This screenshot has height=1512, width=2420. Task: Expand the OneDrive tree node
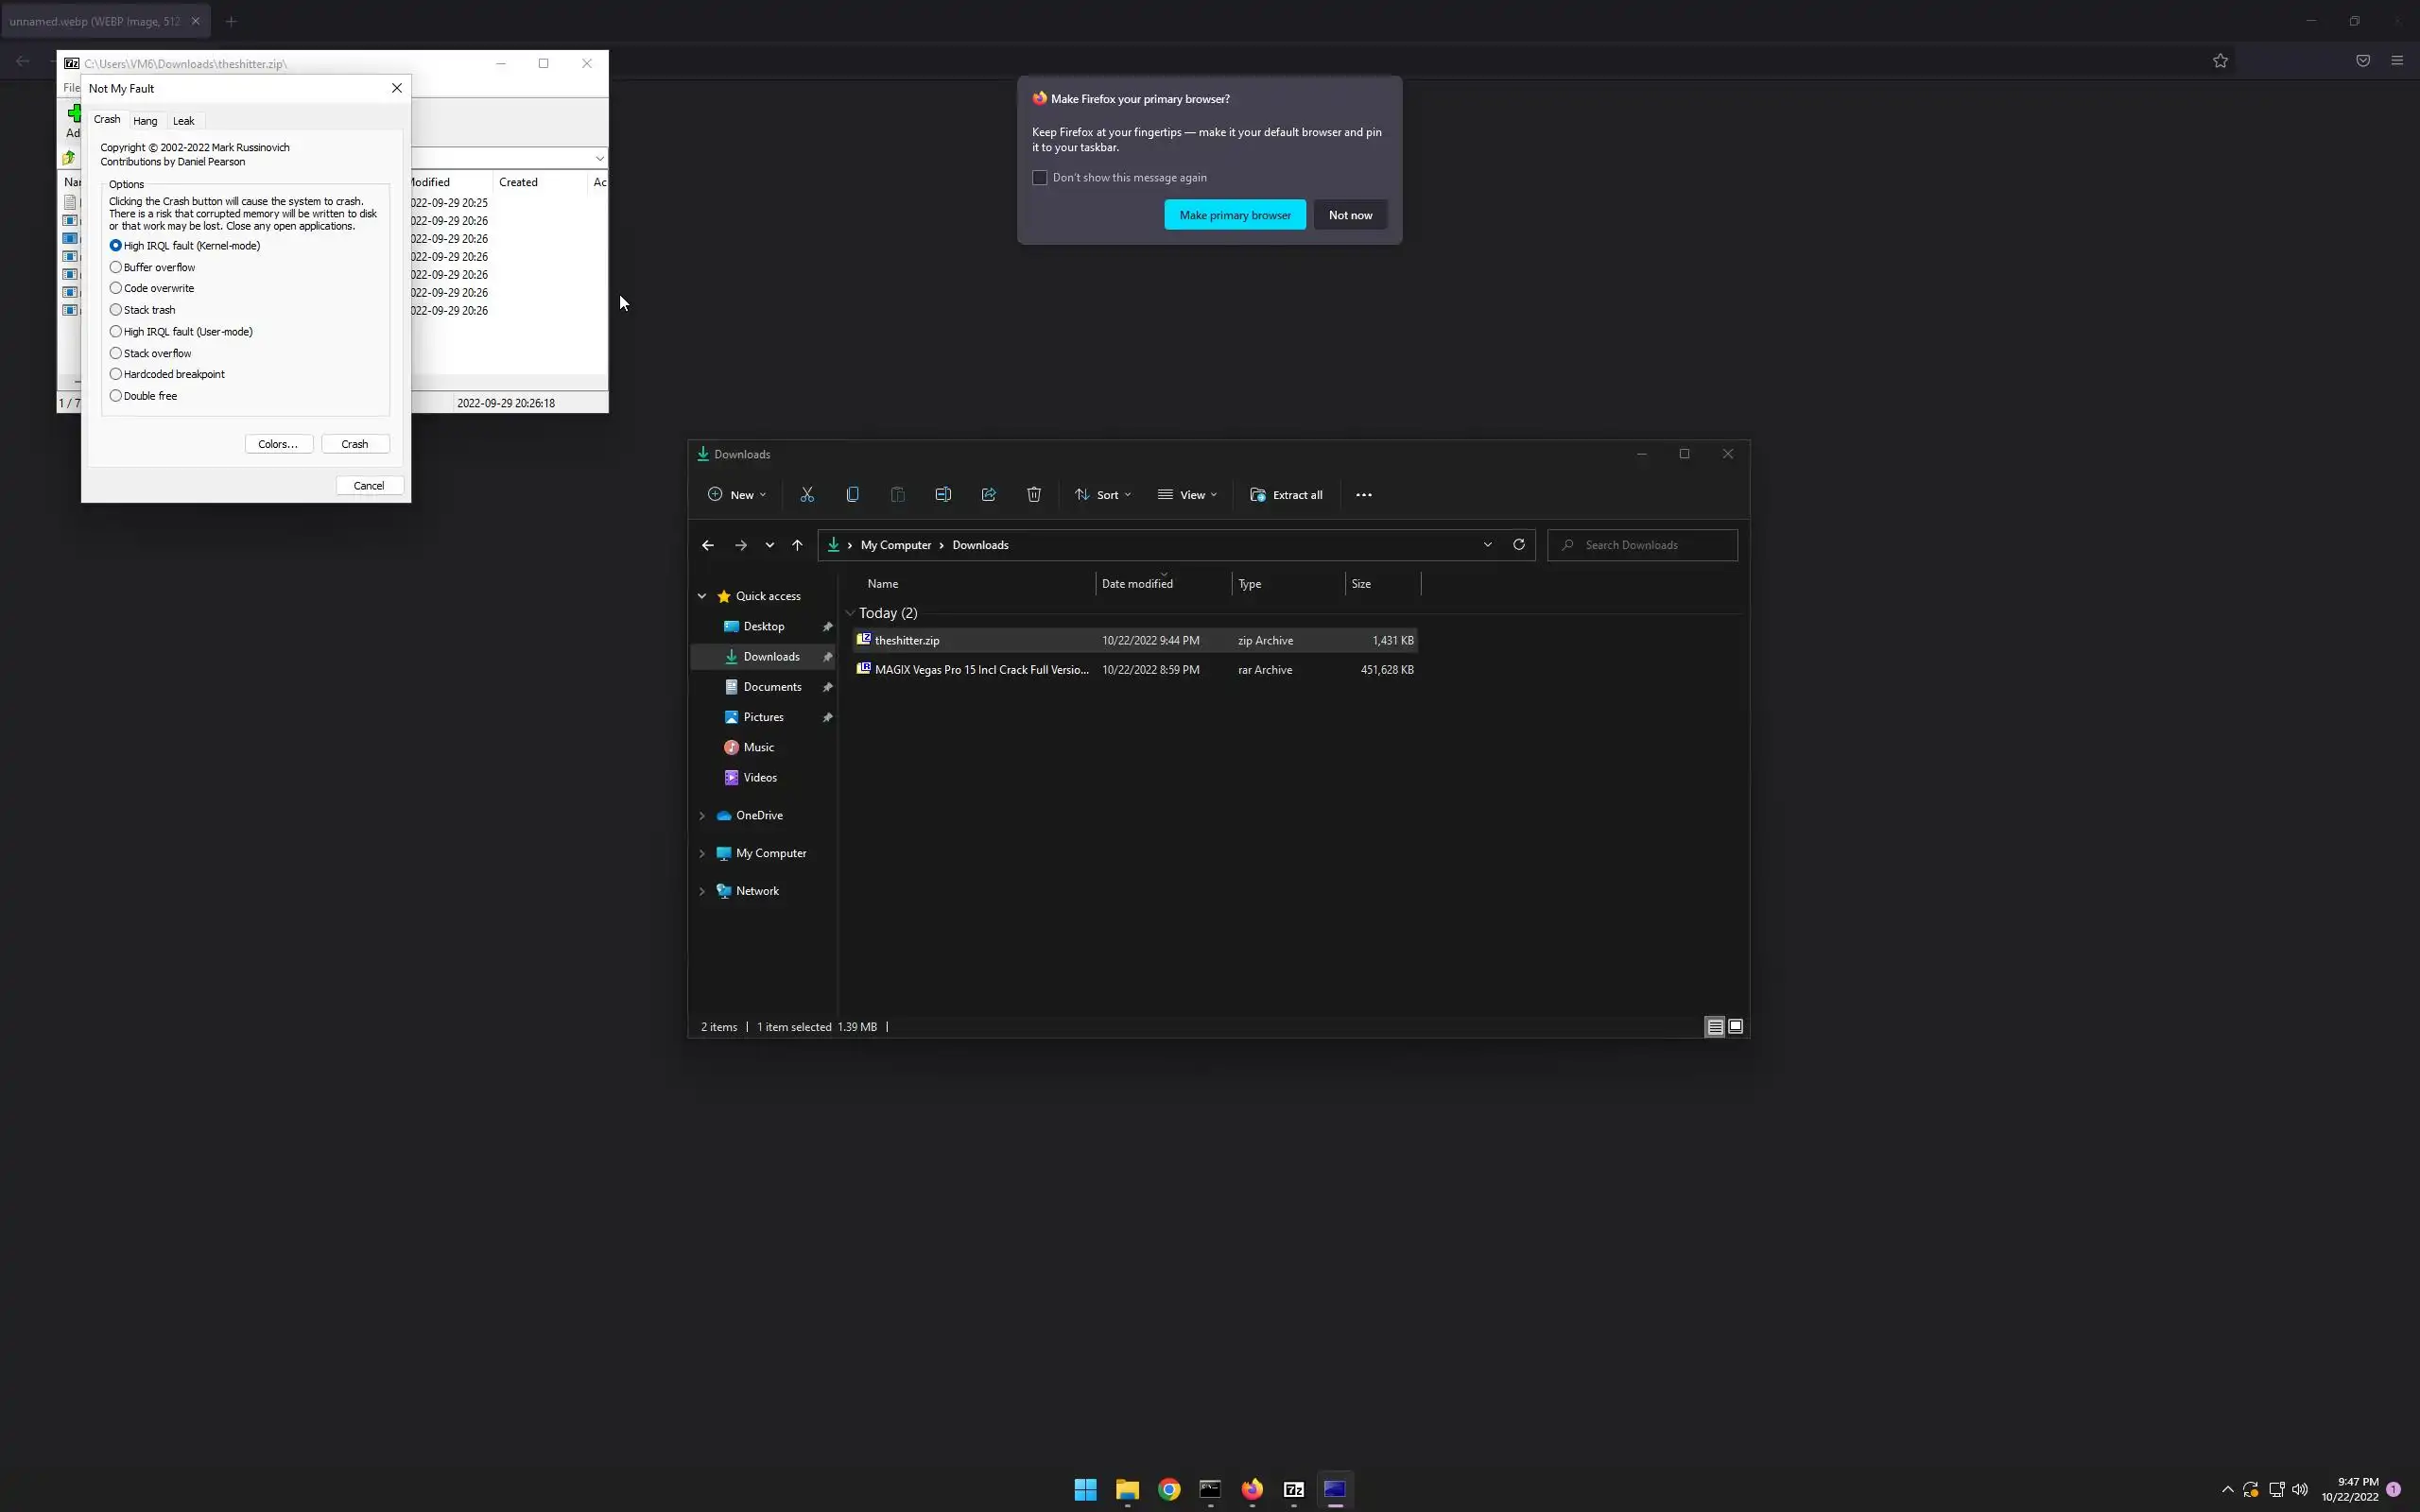[x=702, y=815]
